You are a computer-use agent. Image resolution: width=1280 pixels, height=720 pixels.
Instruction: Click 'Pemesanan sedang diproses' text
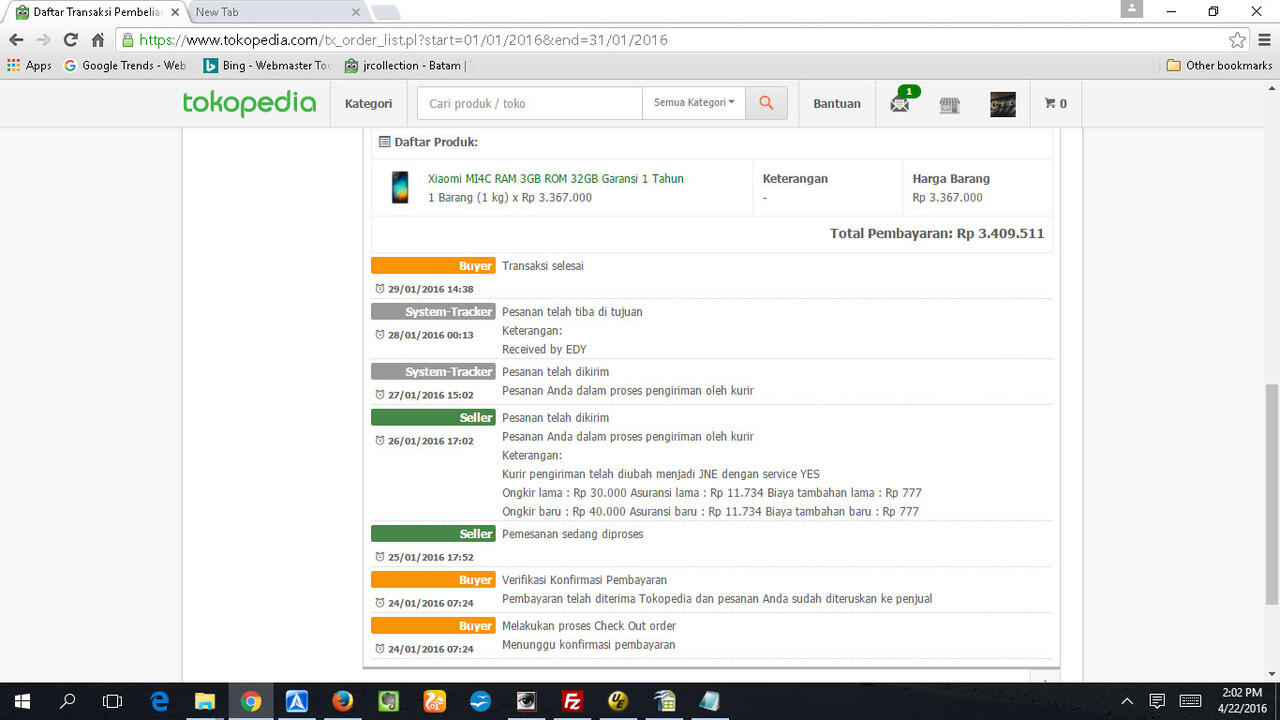click(x=573, y=534)
